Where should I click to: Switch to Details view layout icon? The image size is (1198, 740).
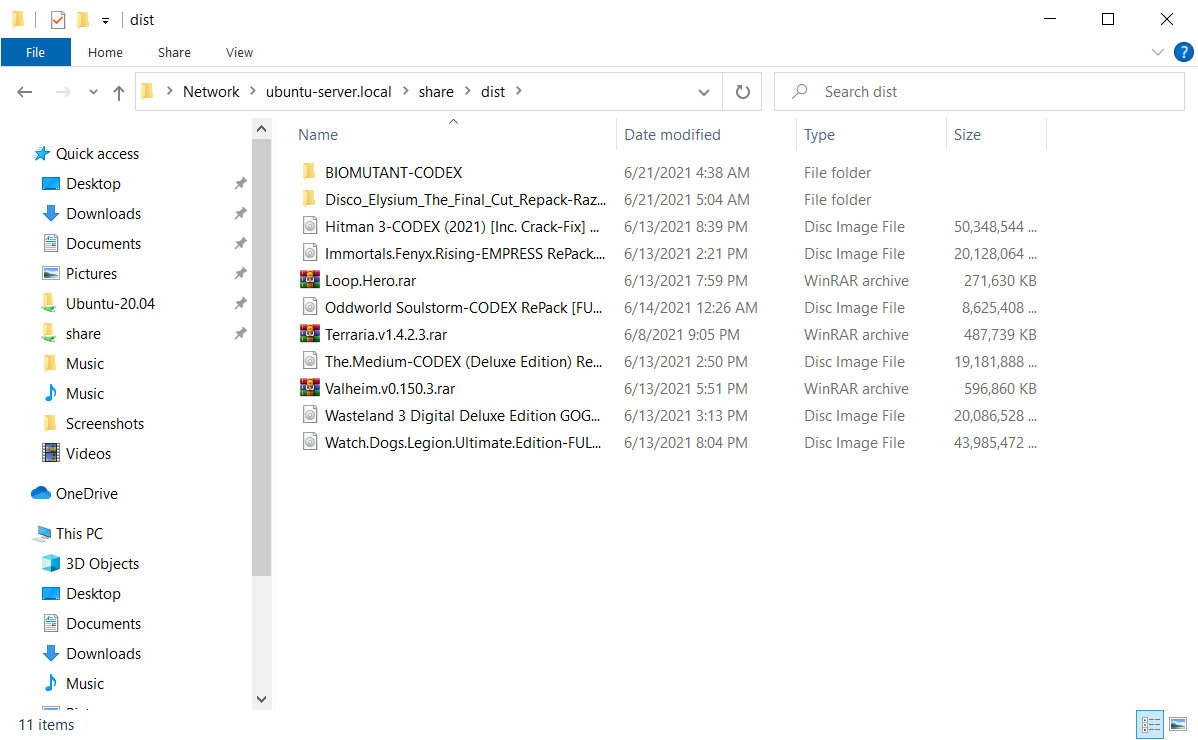click(x=1150, y=724)
